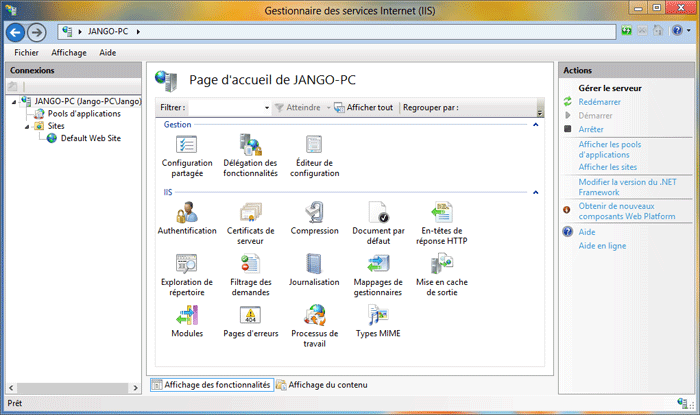Click Afficher les pools d'applications link
700x415 pixels.
[609, 149]
